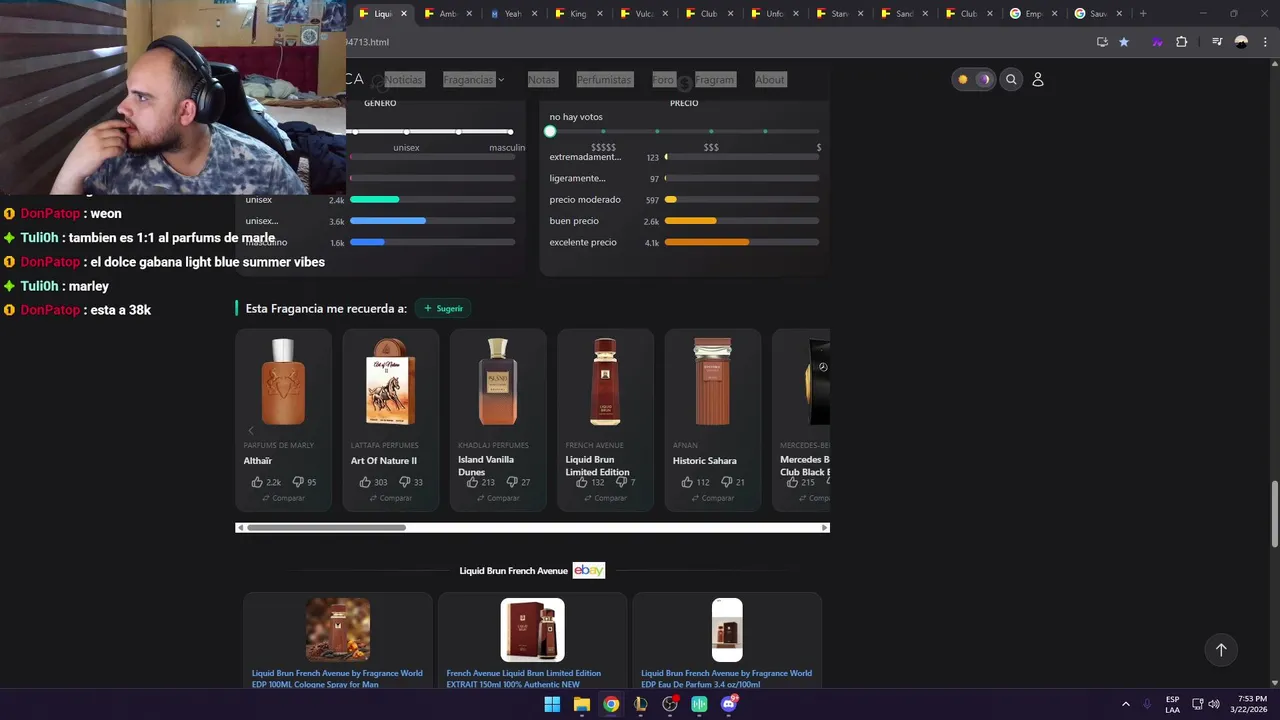Thumbs down Historic Sahara

pyautogui.click(x=726, y=482)
